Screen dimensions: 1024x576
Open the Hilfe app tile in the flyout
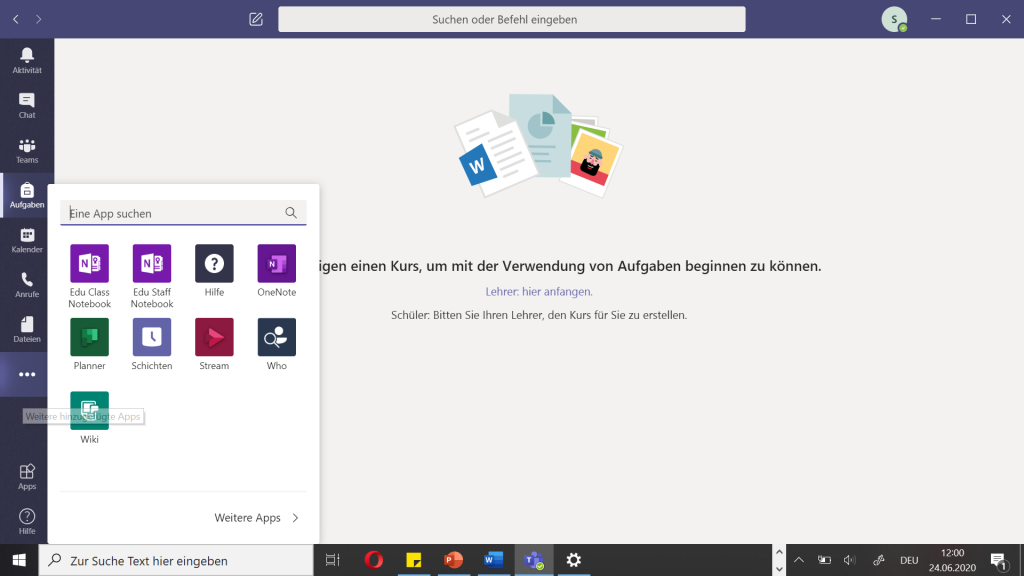click(x=214, y=270)
